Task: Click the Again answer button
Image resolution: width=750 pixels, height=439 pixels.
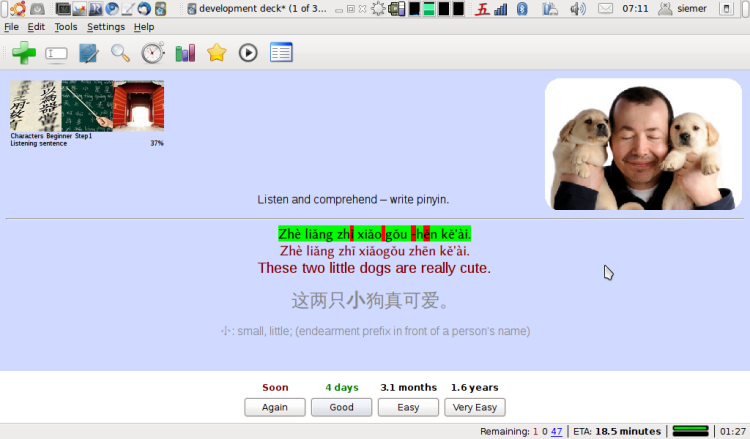Action: [275, 407]
